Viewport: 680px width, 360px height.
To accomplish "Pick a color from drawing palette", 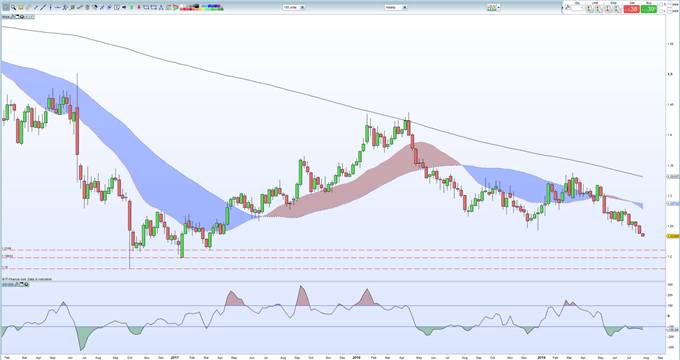I will coord(201,7).
